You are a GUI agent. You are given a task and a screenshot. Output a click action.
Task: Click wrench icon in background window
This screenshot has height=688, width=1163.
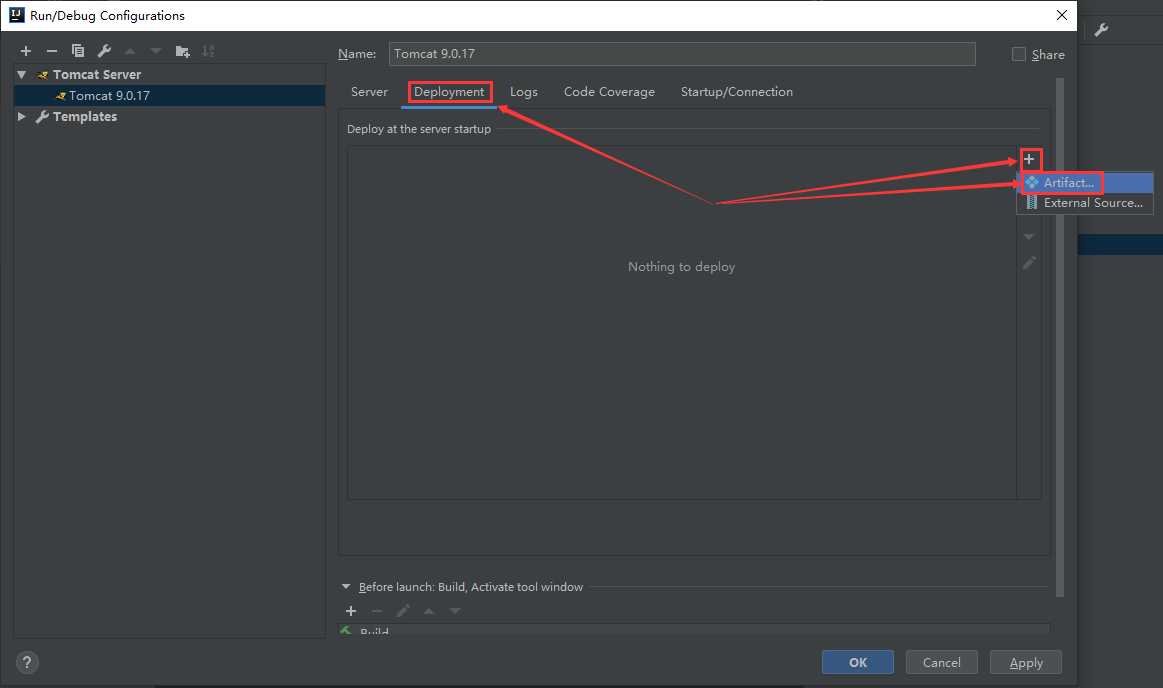1101,30
